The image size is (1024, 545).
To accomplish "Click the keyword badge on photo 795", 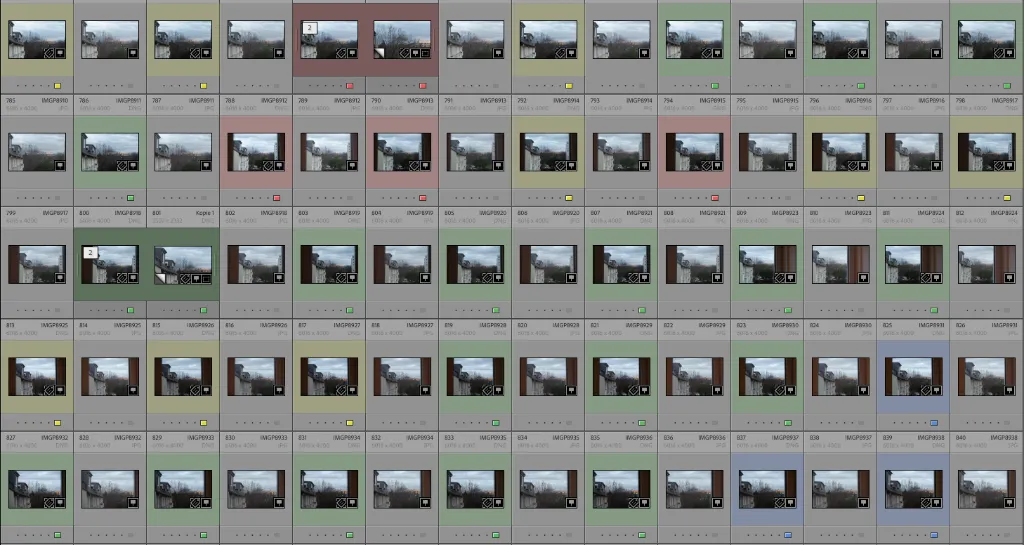I will [x=791, y=166].
